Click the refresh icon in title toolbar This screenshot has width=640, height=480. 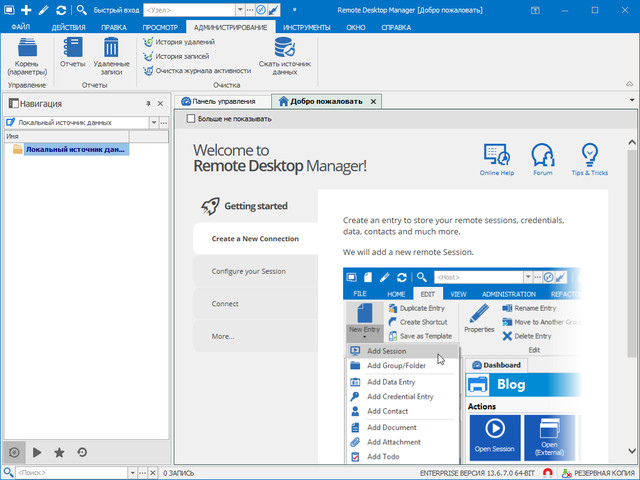pos(61,9)
